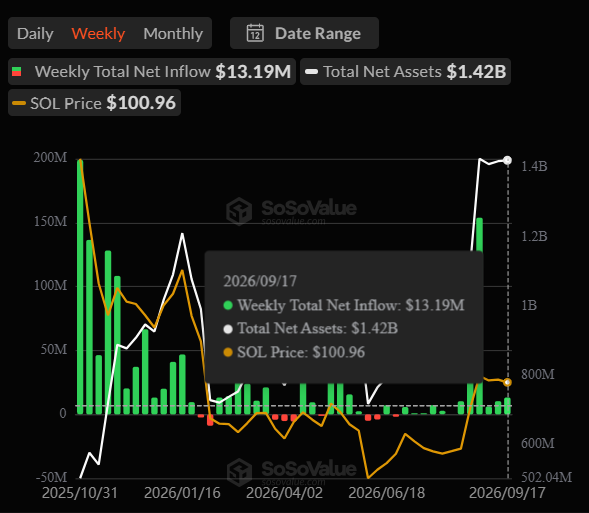Click the white net assets end marker
Screen dimensions: 589x513
point(507,160)
